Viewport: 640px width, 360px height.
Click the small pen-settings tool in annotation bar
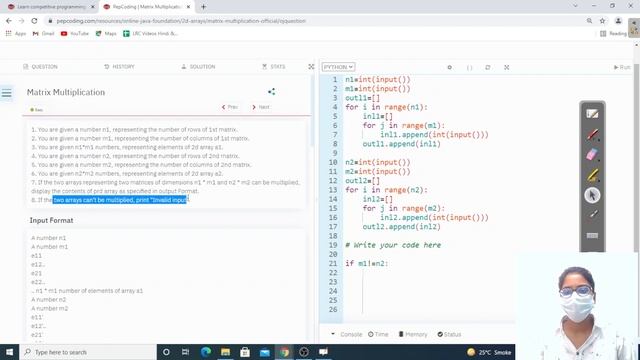(x=593, y=214)
